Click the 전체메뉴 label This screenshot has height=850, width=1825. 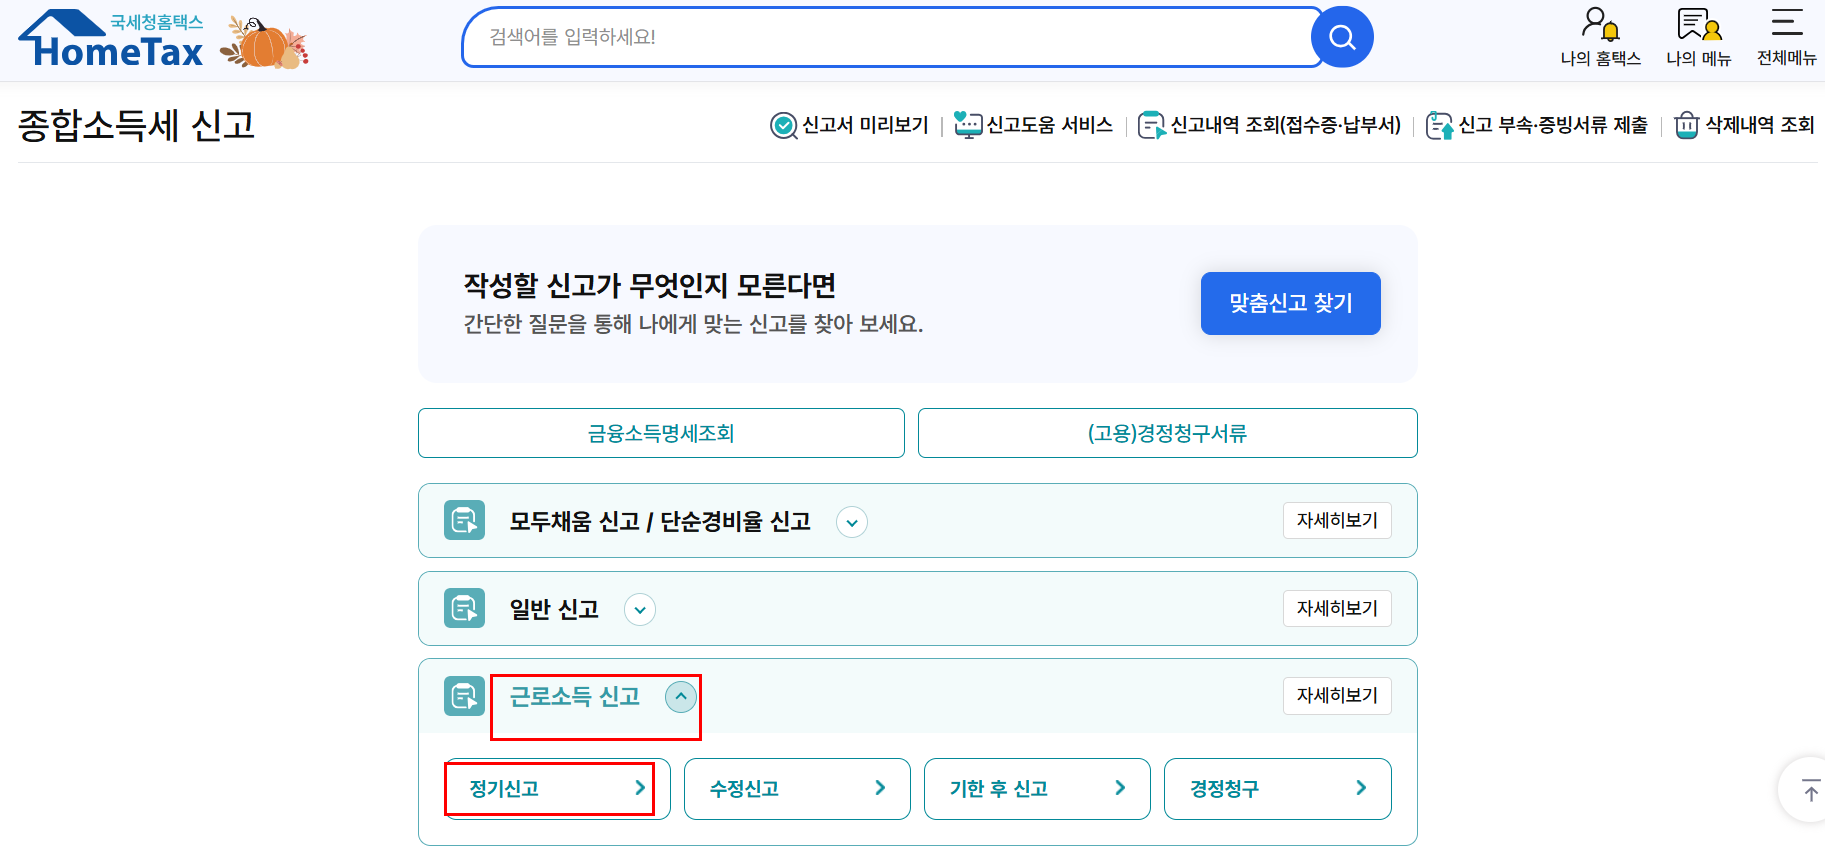coord(1787,58)
